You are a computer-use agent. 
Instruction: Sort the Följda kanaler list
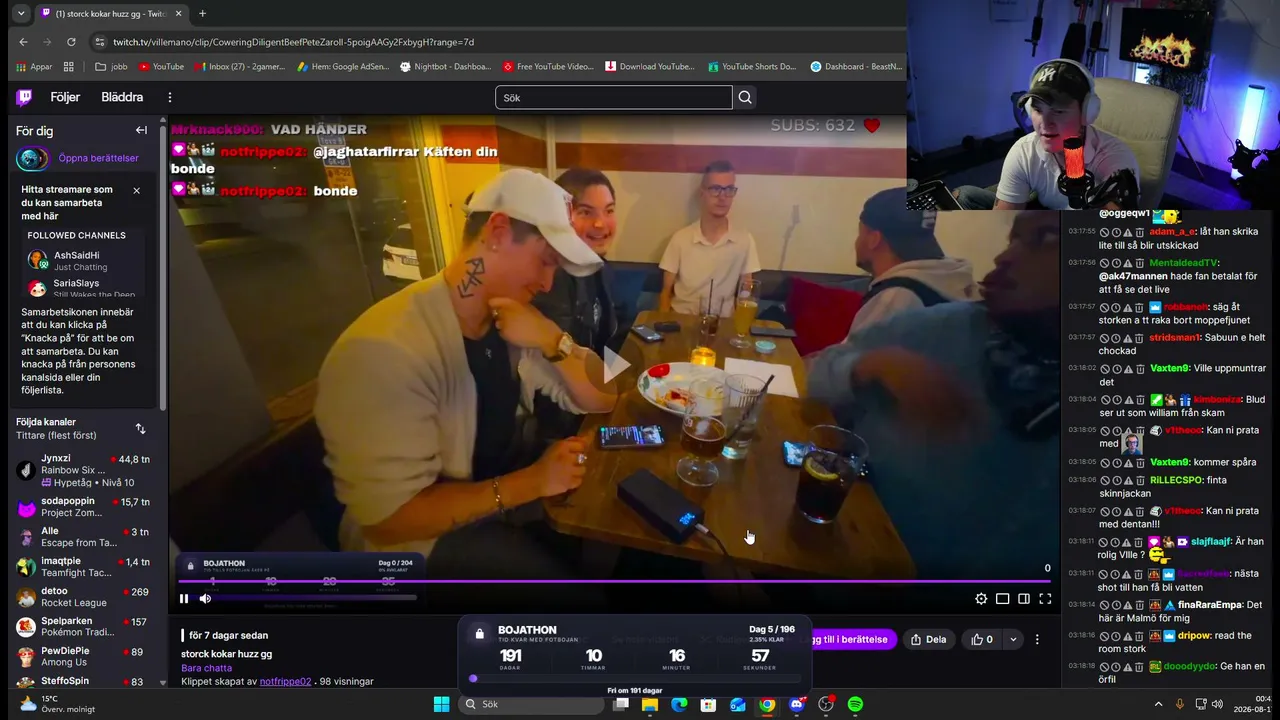coord(140,428)
